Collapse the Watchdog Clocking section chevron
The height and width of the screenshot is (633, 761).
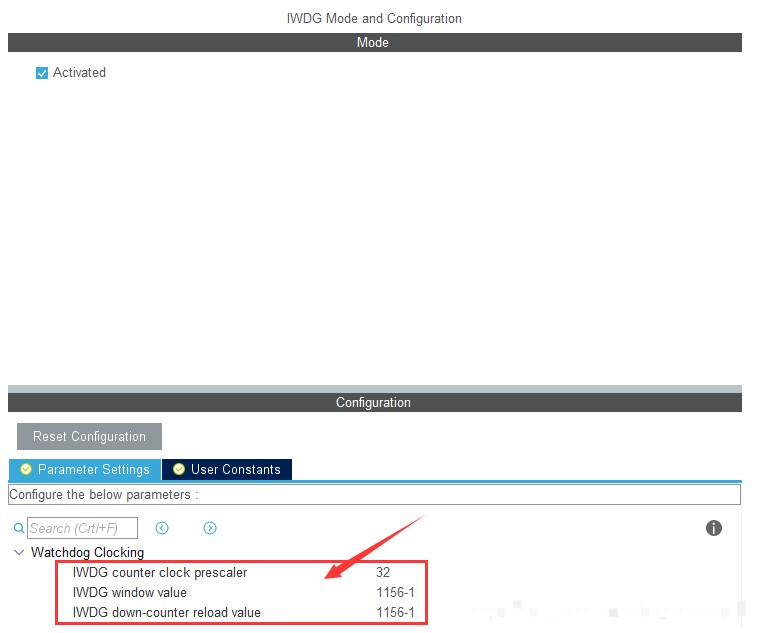[19, 553]
